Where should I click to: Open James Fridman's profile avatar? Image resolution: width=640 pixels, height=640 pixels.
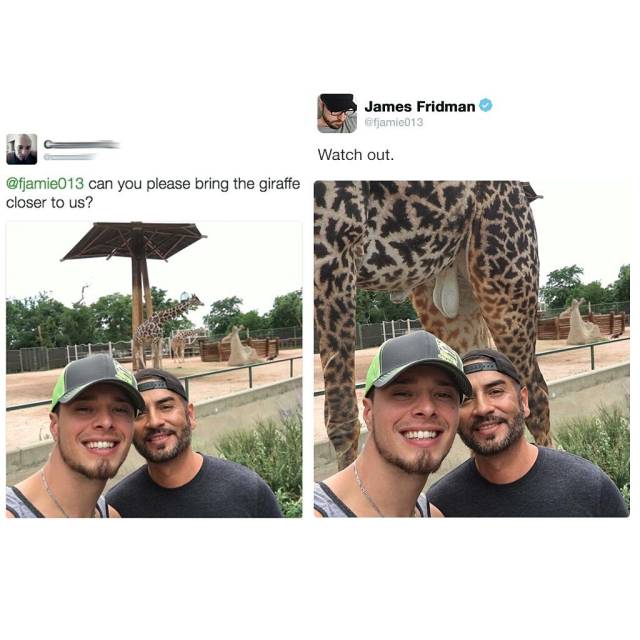[337, 113]
